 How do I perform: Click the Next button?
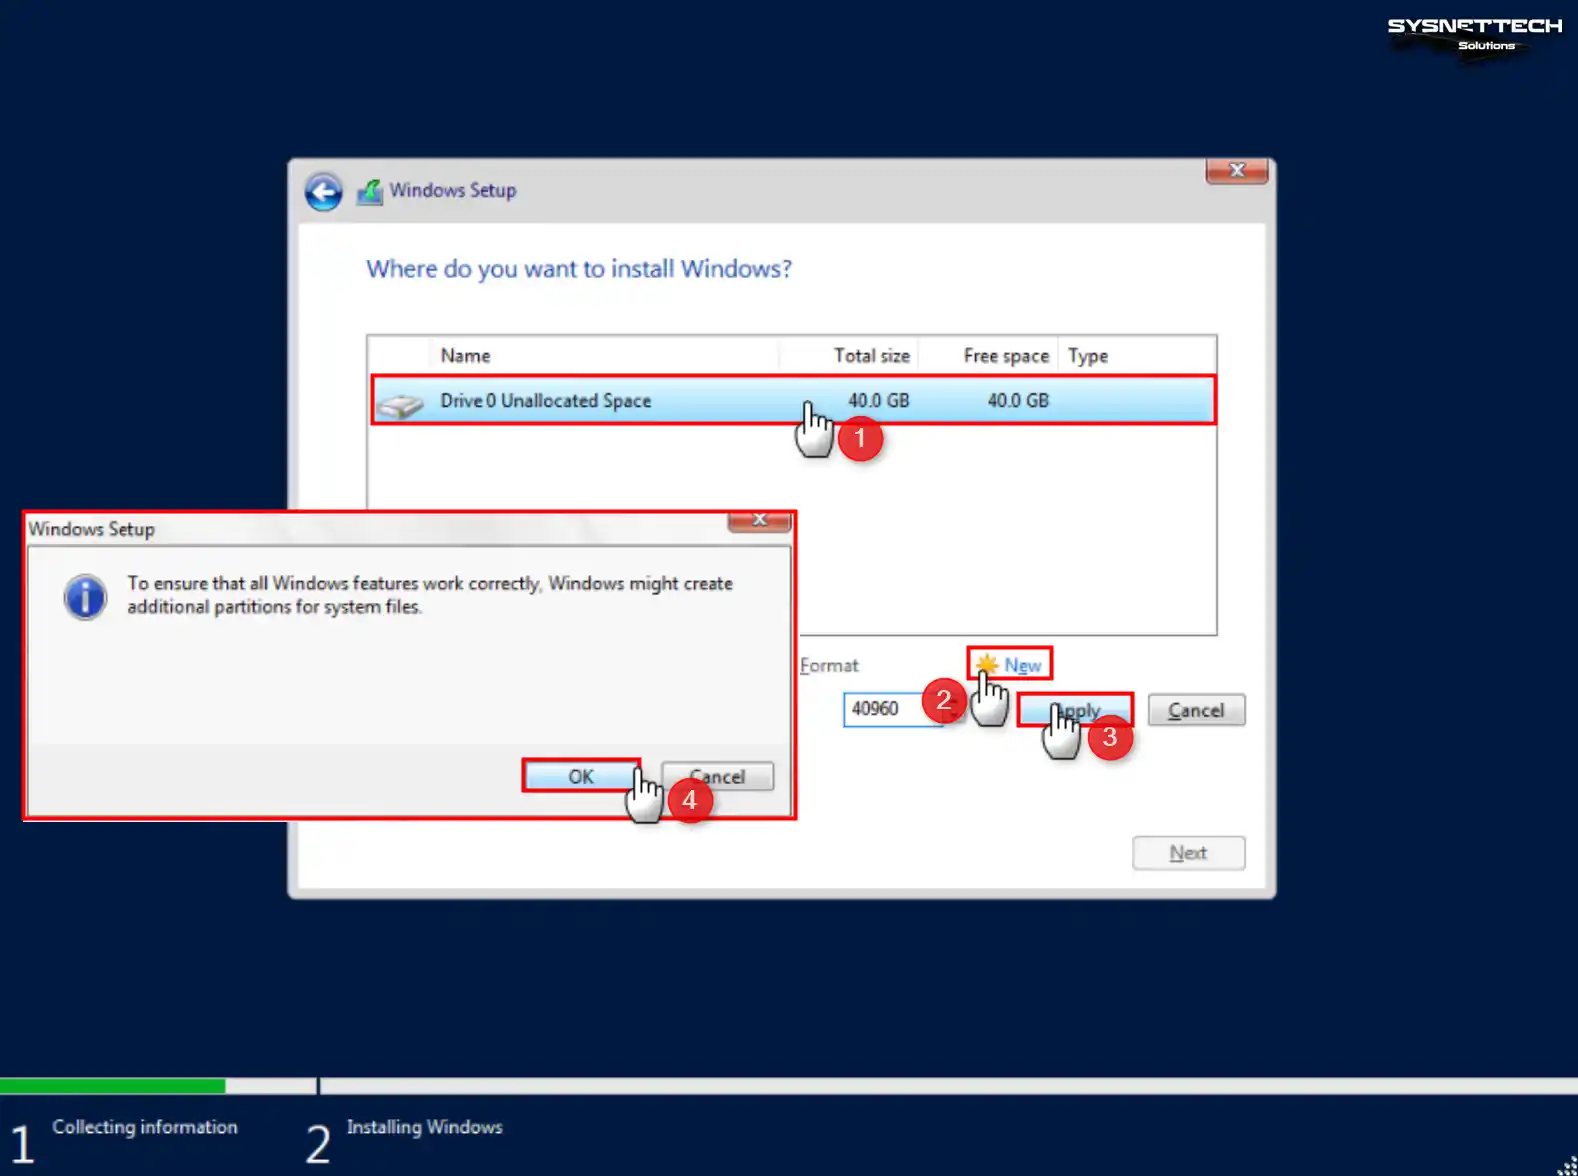1189,853
